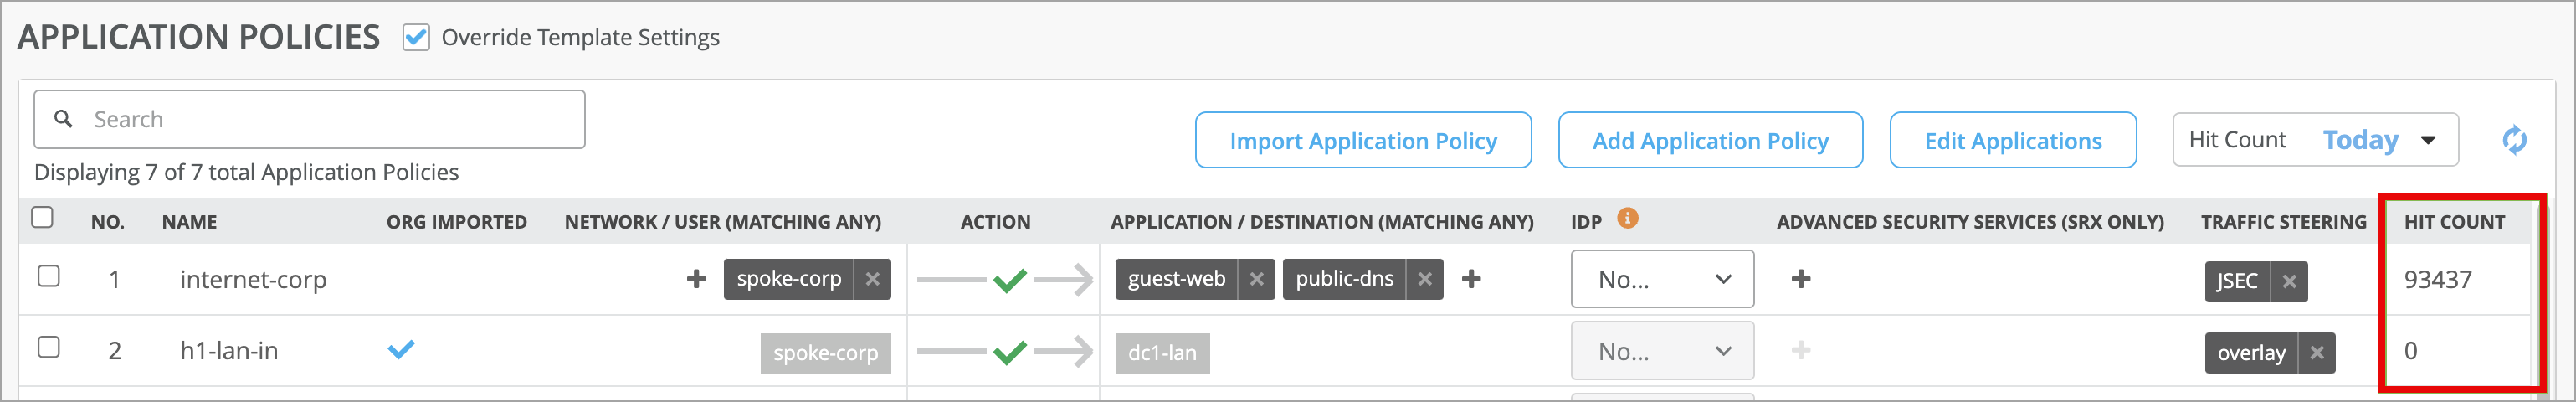The image size is (2576, 402).
Task: Select the h1-lan-in policy row checkbox
Action: point(48,347)
